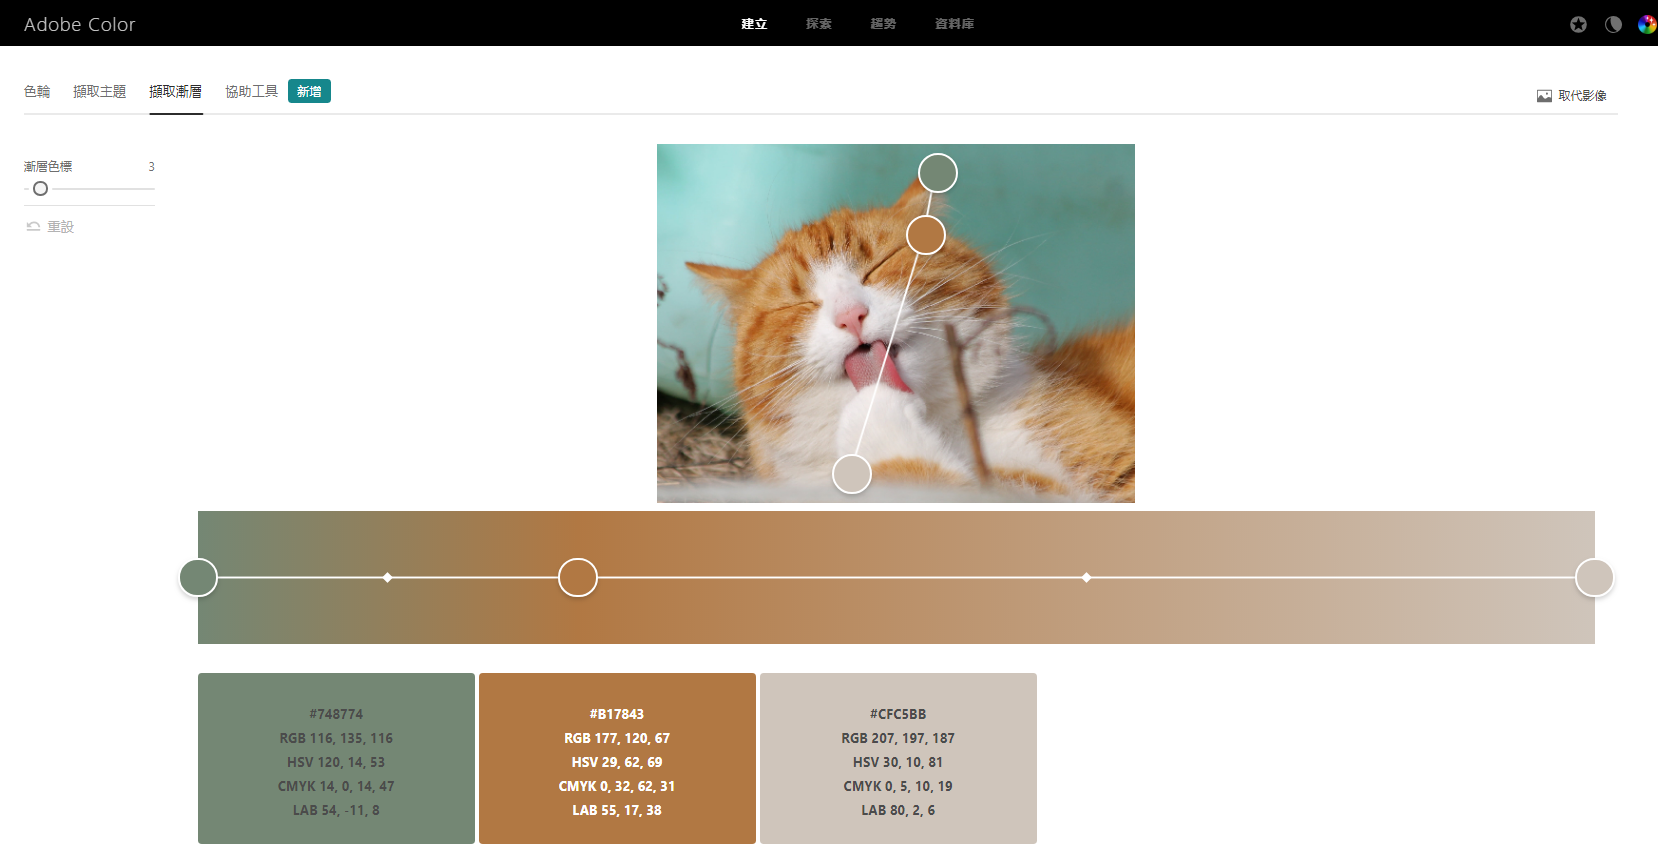Open the 建立 top navigation item
Screen dimensions: 1658x865
754,24
